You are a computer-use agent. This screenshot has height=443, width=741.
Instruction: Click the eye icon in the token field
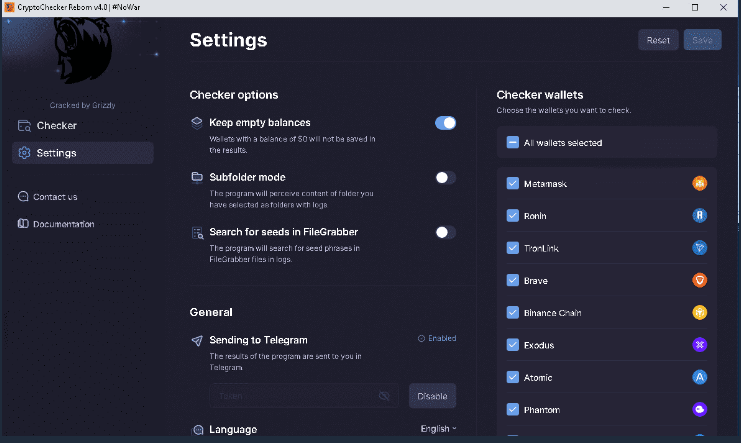pyautogui.click(x=384, y=396)
